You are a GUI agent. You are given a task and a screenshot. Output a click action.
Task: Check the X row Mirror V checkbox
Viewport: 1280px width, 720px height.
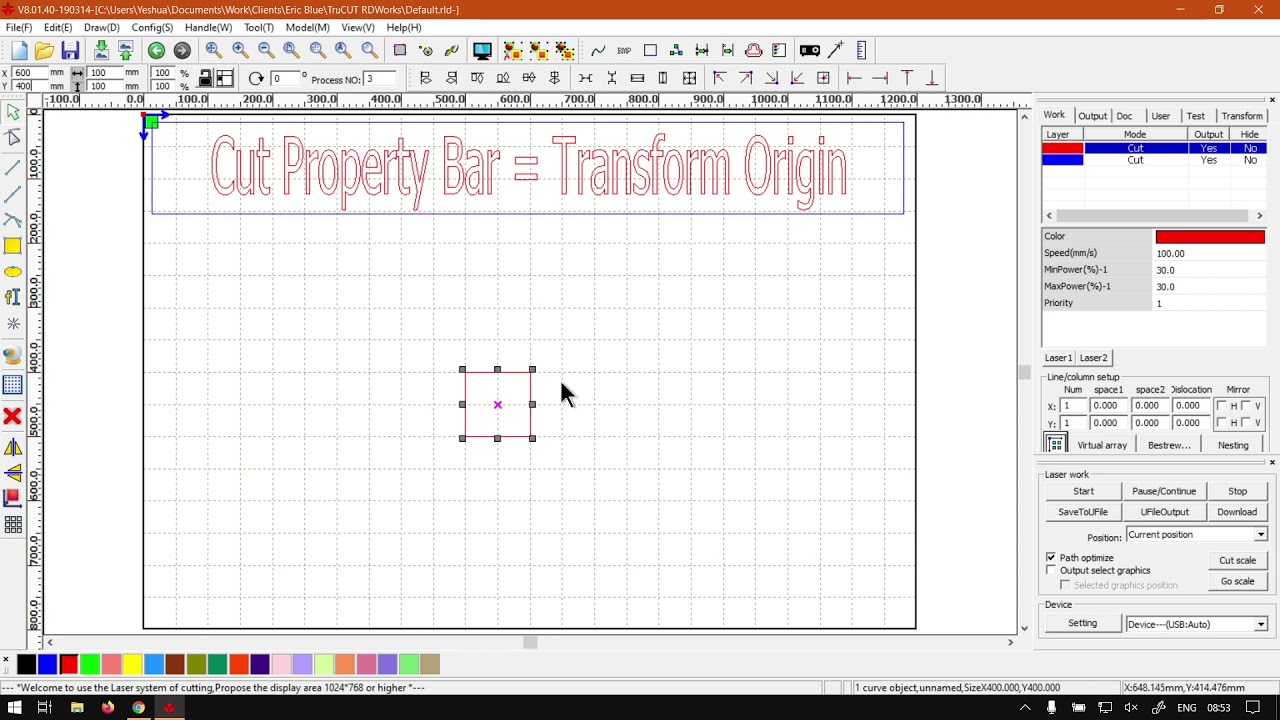point(1246,406)
